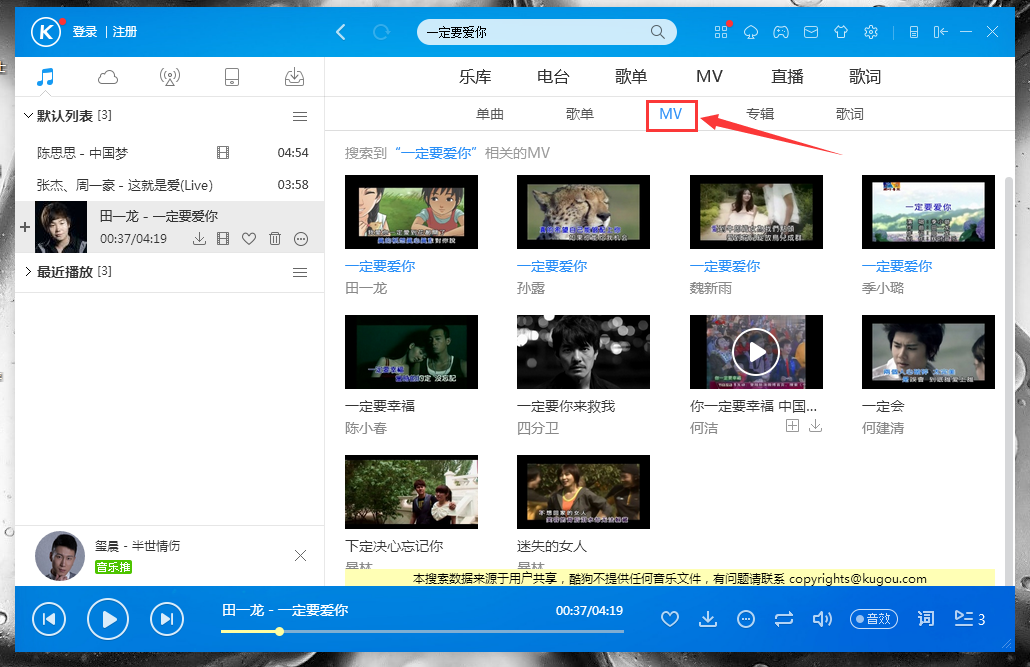Open the mobile device sidebar icon
The image size is (1030, 667).
[x=232, y=77]
